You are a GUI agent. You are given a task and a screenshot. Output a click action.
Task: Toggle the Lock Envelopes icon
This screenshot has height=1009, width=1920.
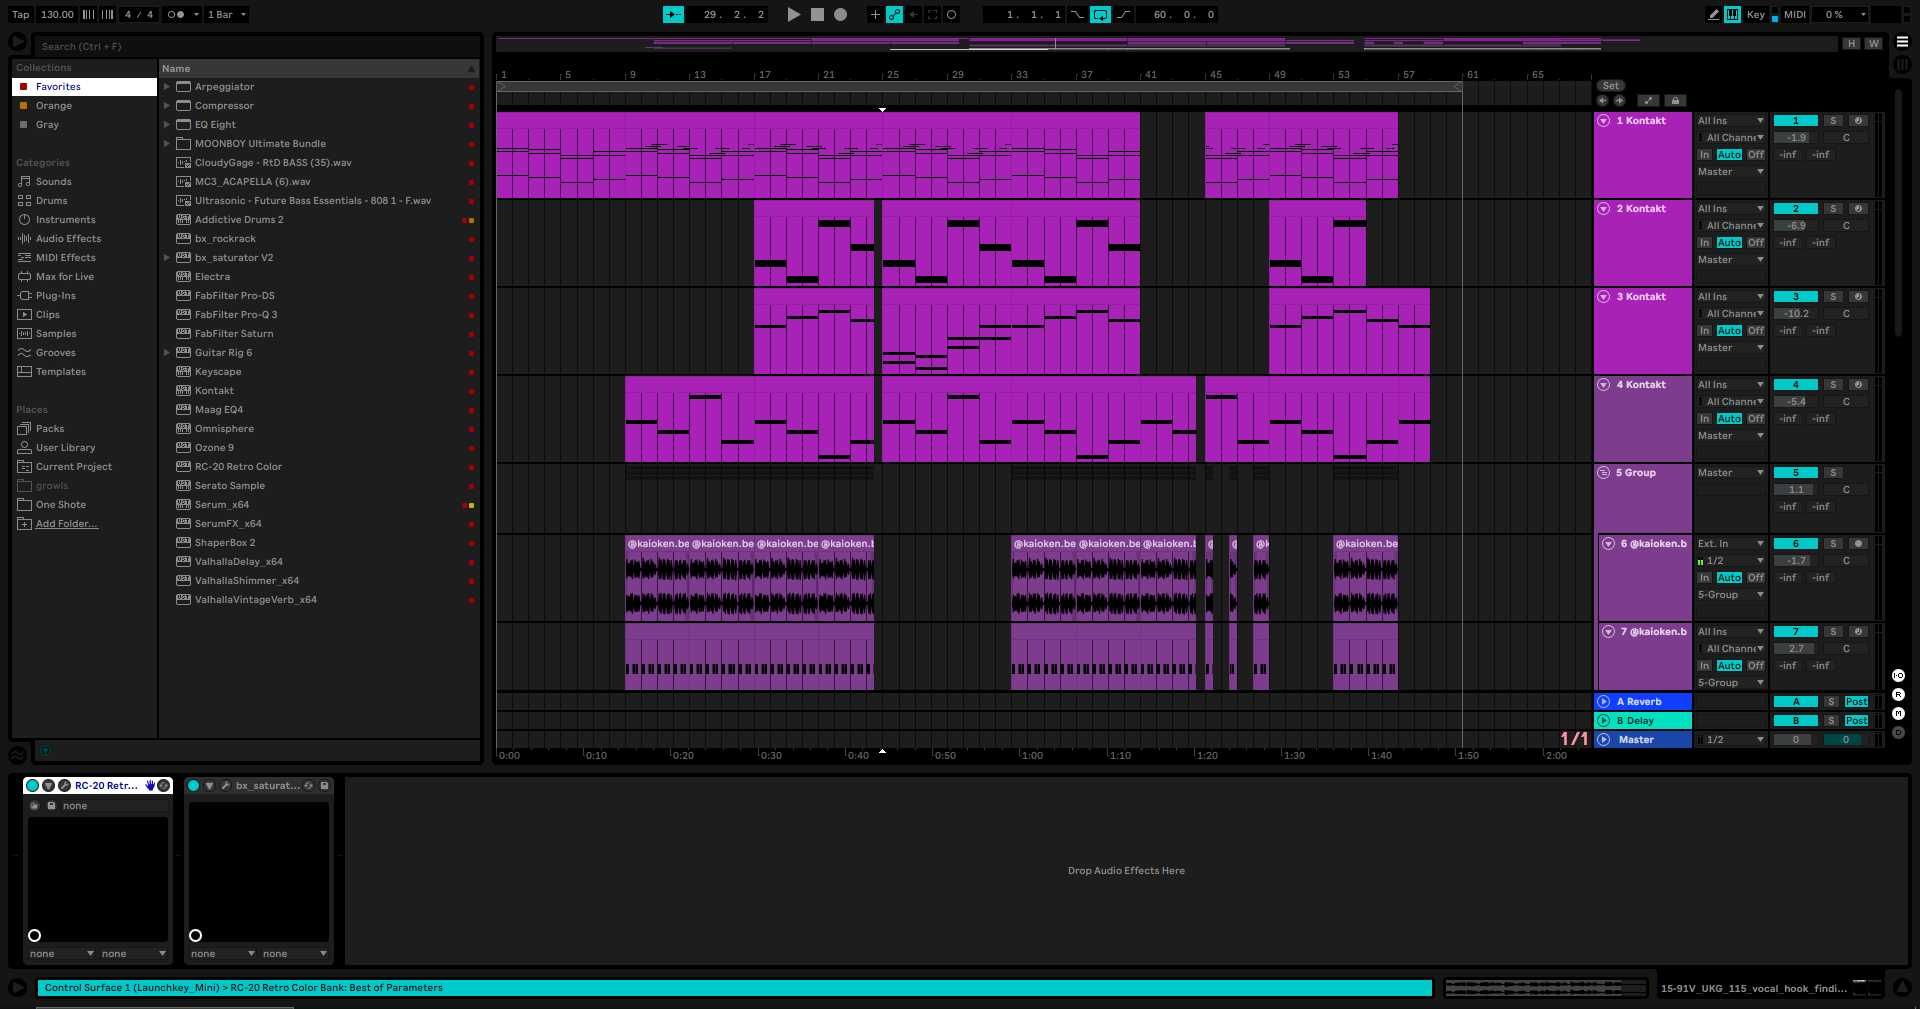tap(1676, 100)
